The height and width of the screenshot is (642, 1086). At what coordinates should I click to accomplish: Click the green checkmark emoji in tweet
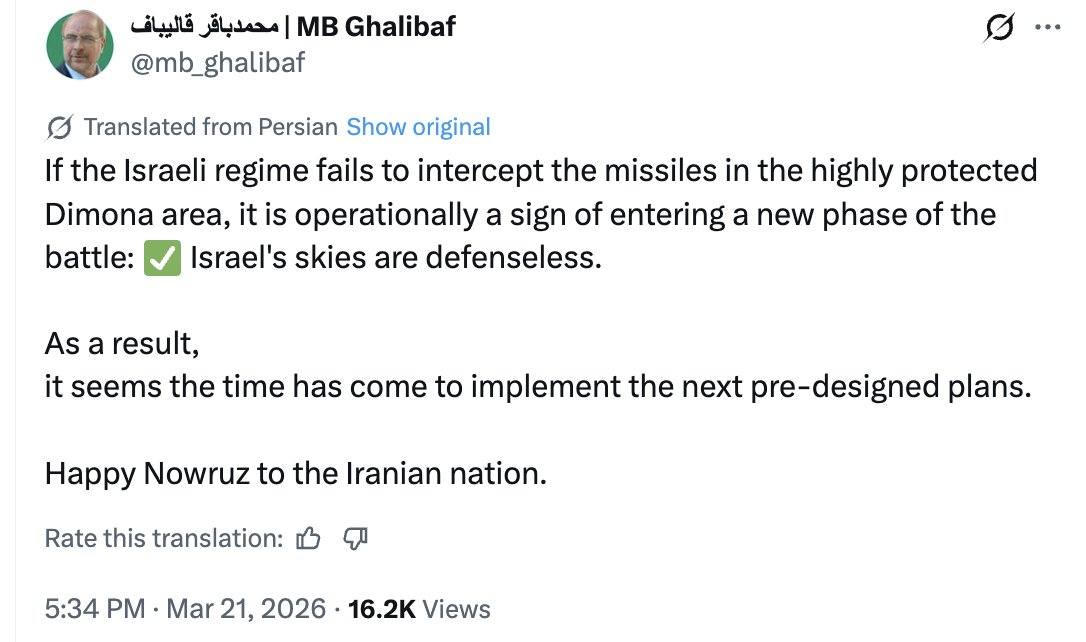[163, 258]
